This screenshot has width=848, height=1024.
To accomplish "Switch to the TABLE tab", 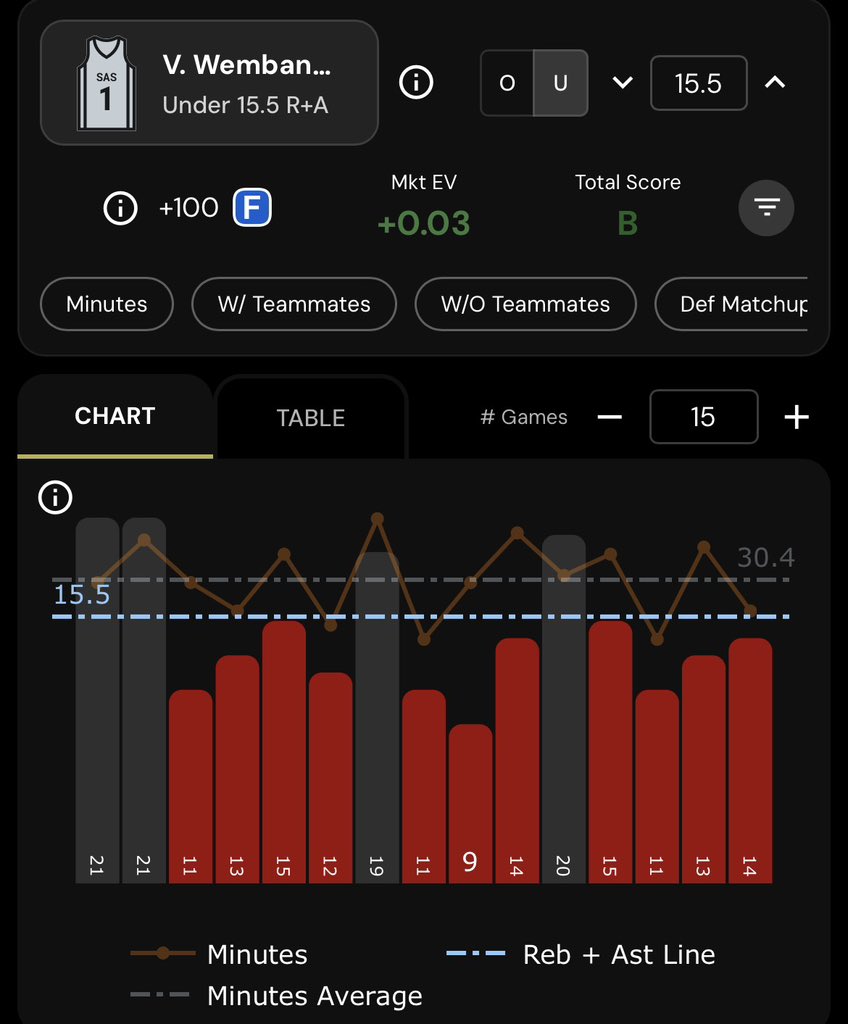I will (311, 418).
